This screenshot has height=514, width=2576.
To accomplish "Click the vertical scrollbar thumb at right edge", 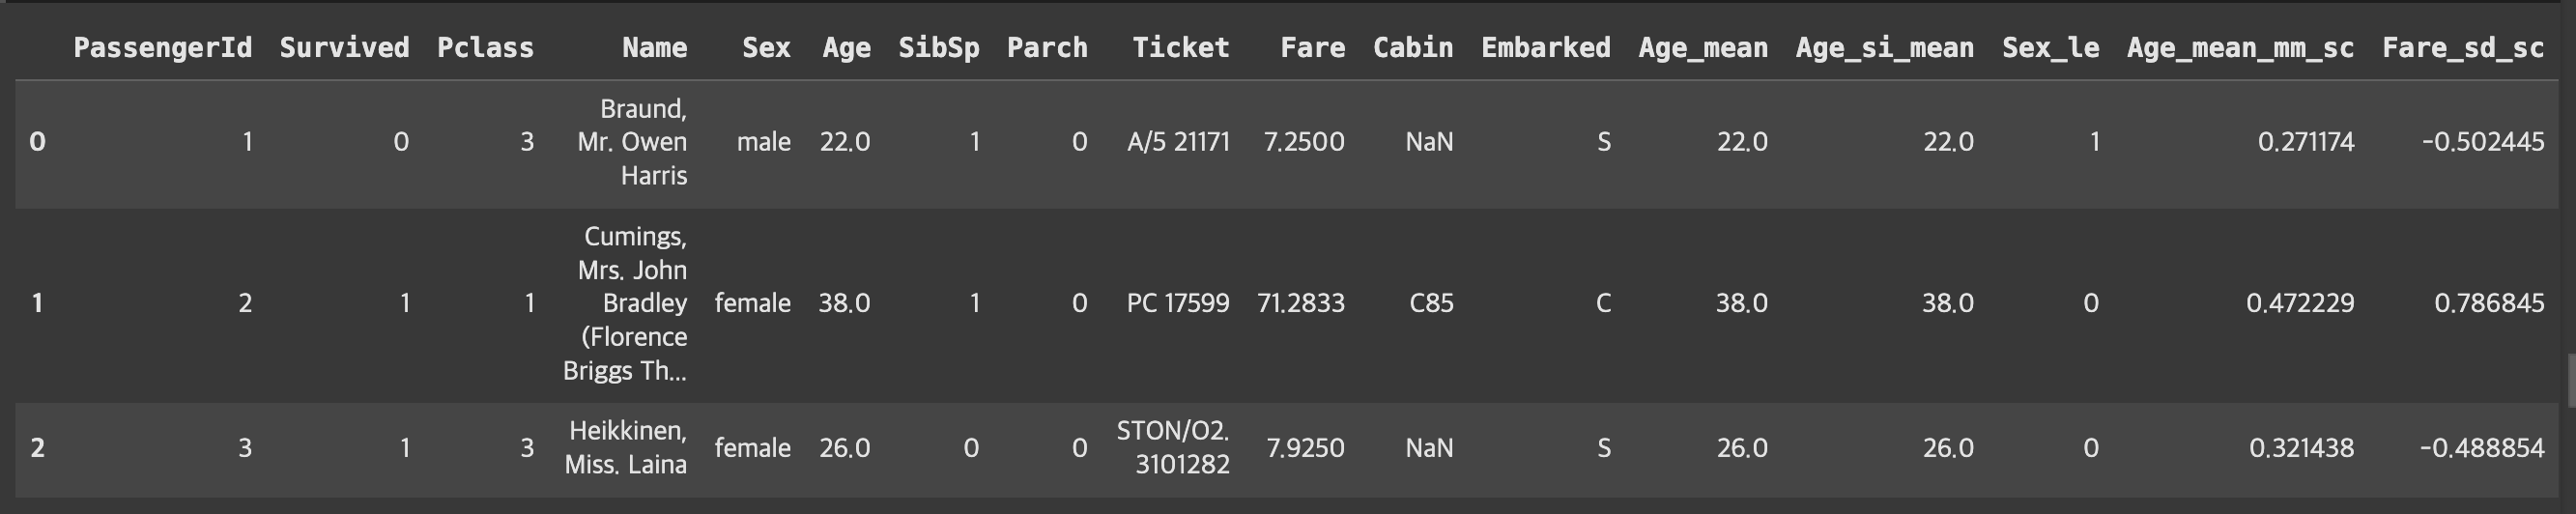I will 2570,380.
